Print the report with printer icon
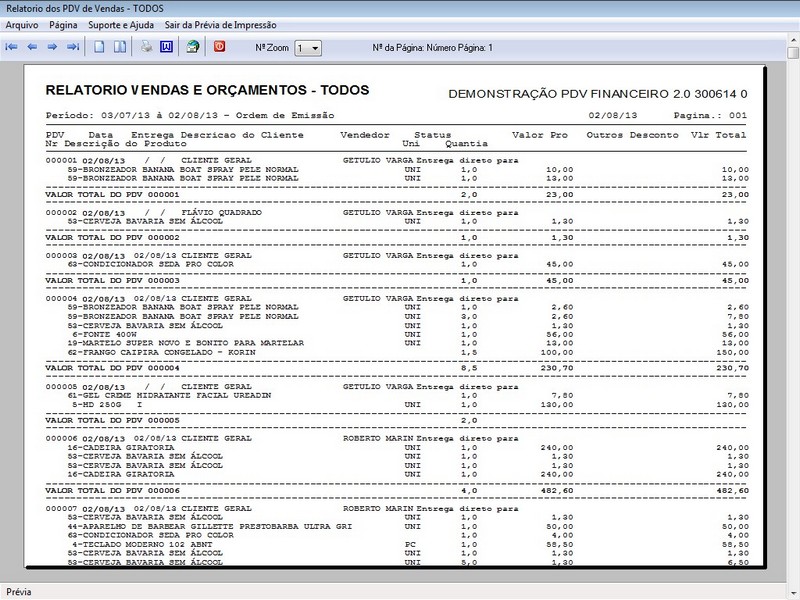The width and height of the screenshot is (800, 600). click(146, 47)
